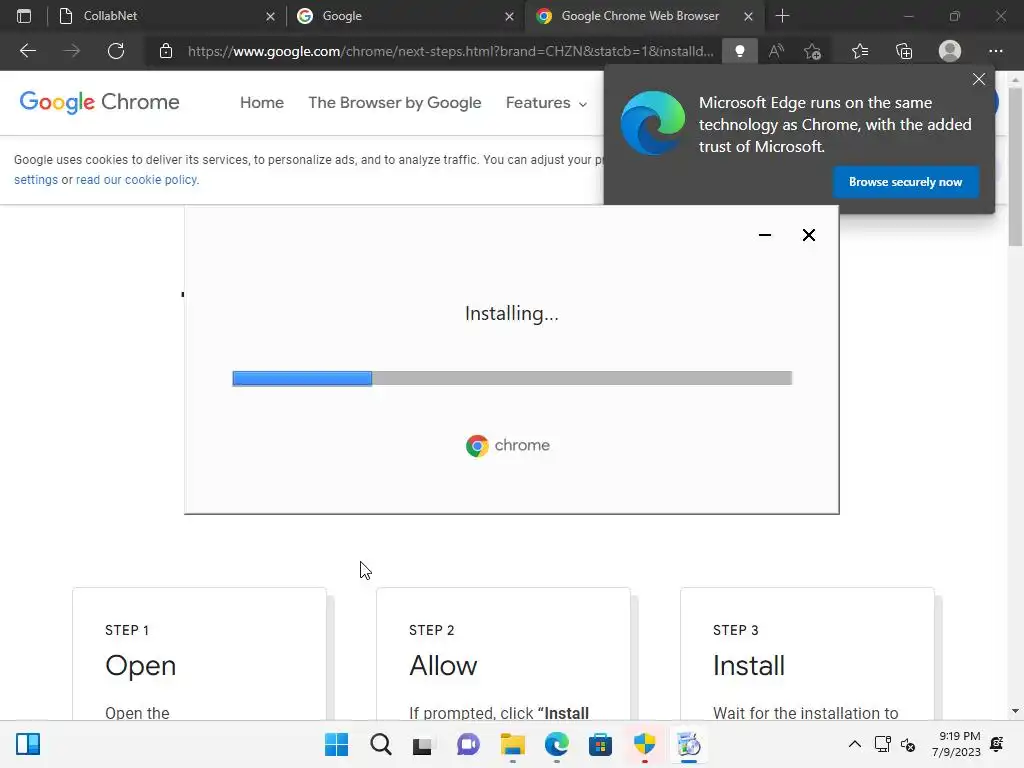1024x768 pixels.
Task: Open the STEP 3 Install card
Action: [x=807, y=654]
